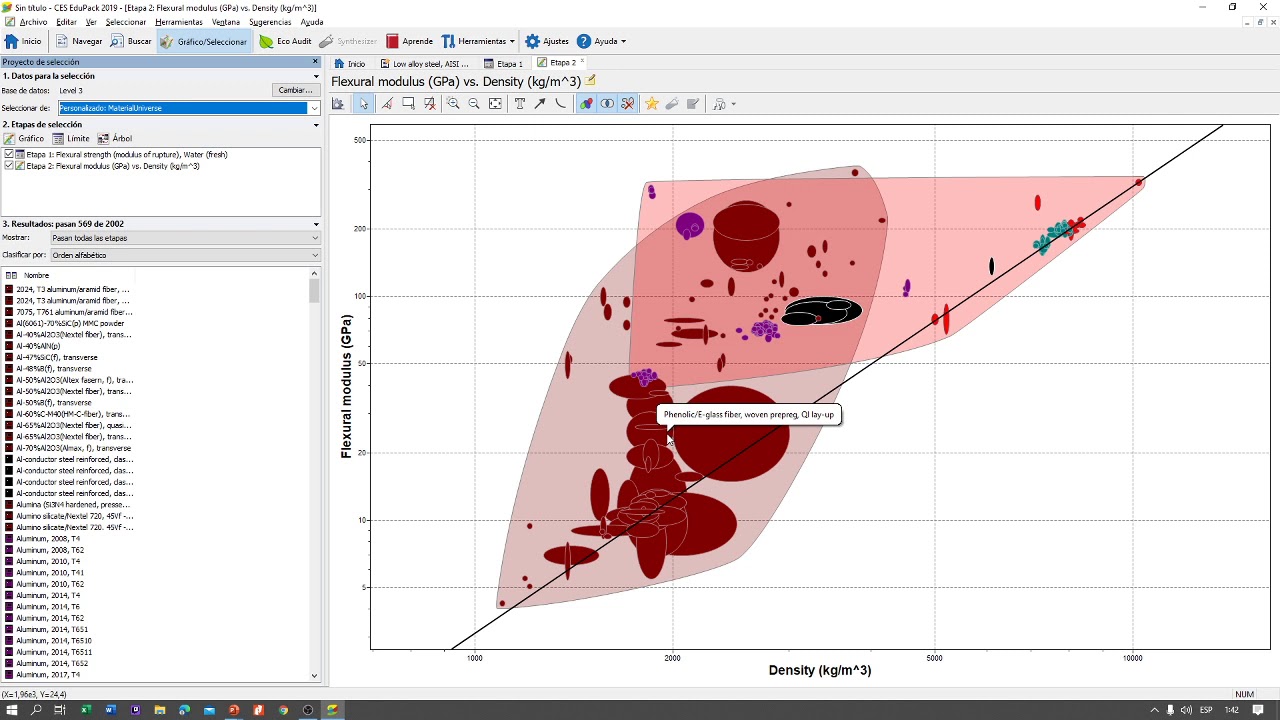Choose the box selection tool
The width and height of the screenshot is (1280, 720).
click(x=409, y=104)
